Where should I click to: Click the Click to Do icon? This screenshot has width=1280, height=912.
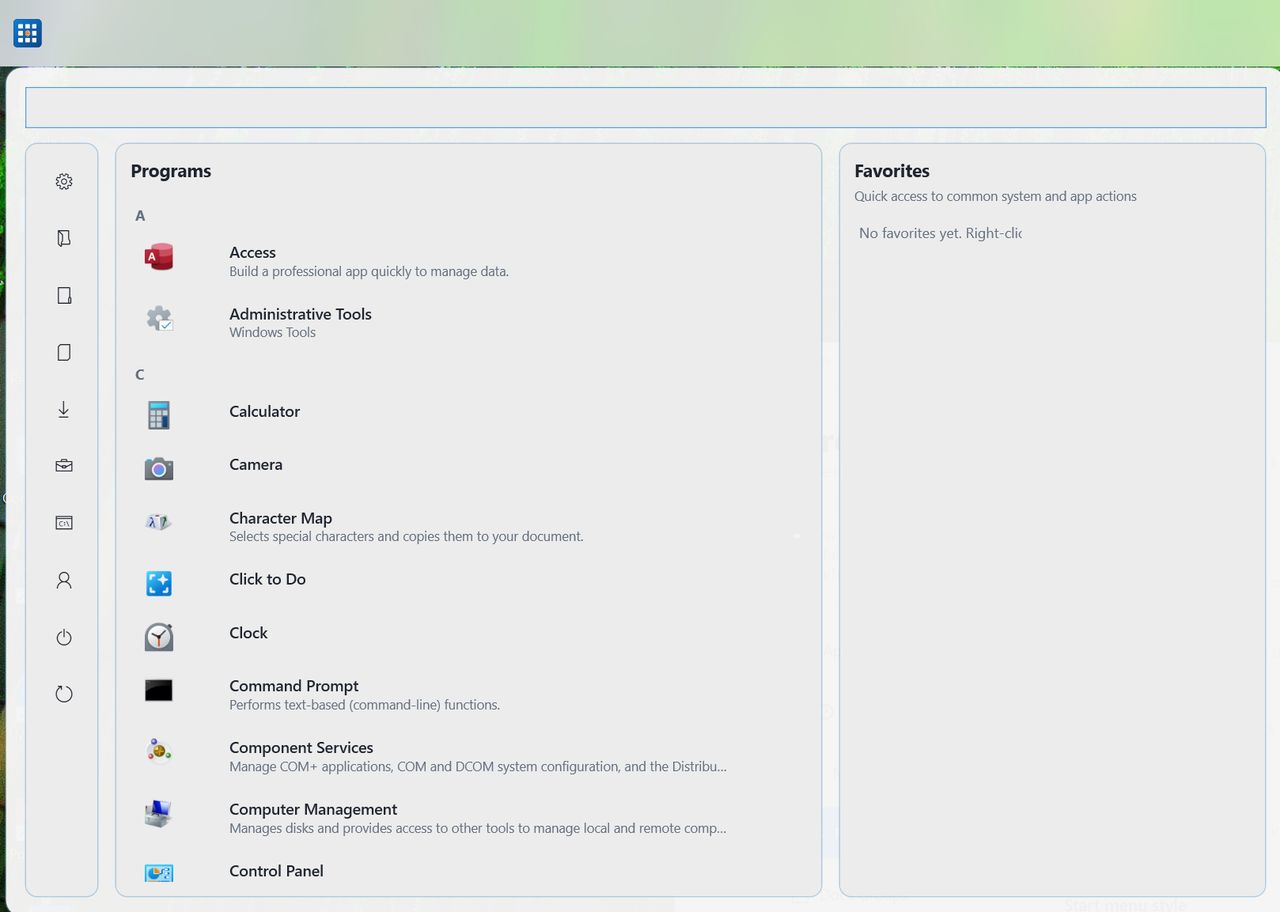click(158, 583)
